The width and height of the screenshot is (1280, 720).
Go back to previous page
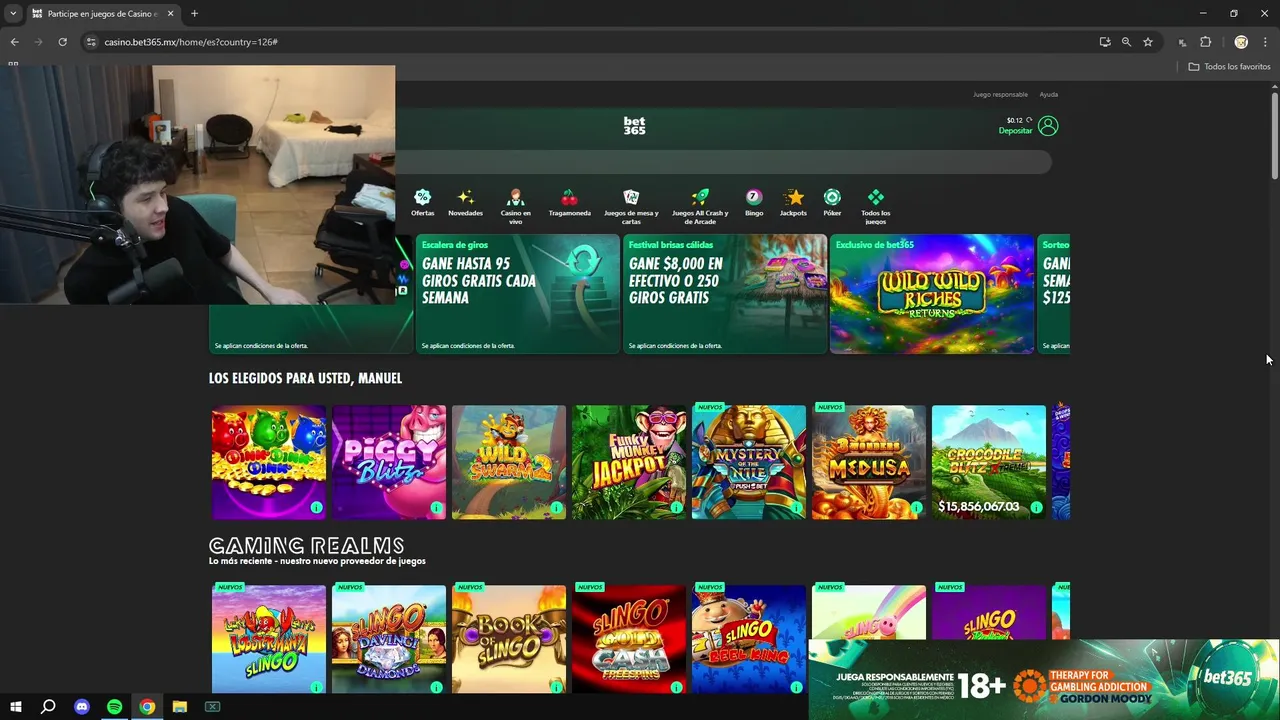pyautogui.click(x=14, y=42)
